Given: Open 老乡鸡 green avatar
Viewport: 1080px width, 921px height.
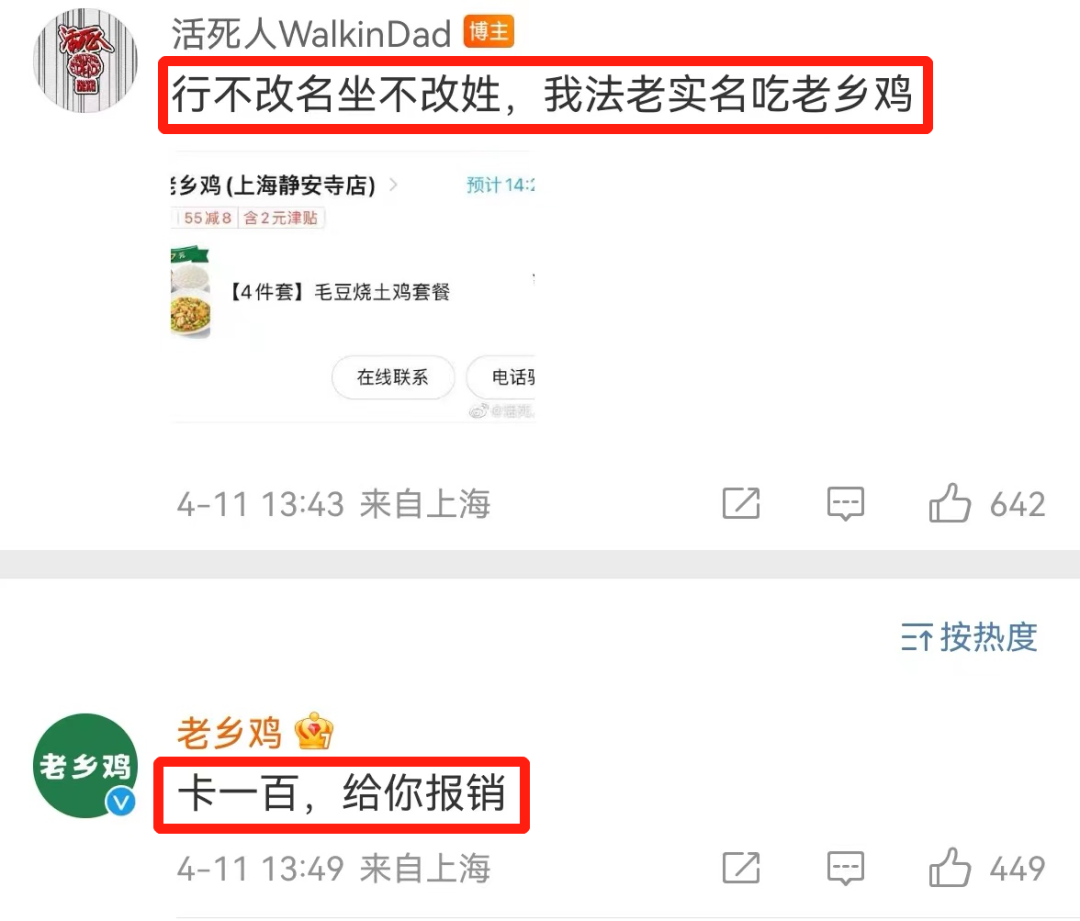Looking at the screenshot, I should click(x=85, y=765).
